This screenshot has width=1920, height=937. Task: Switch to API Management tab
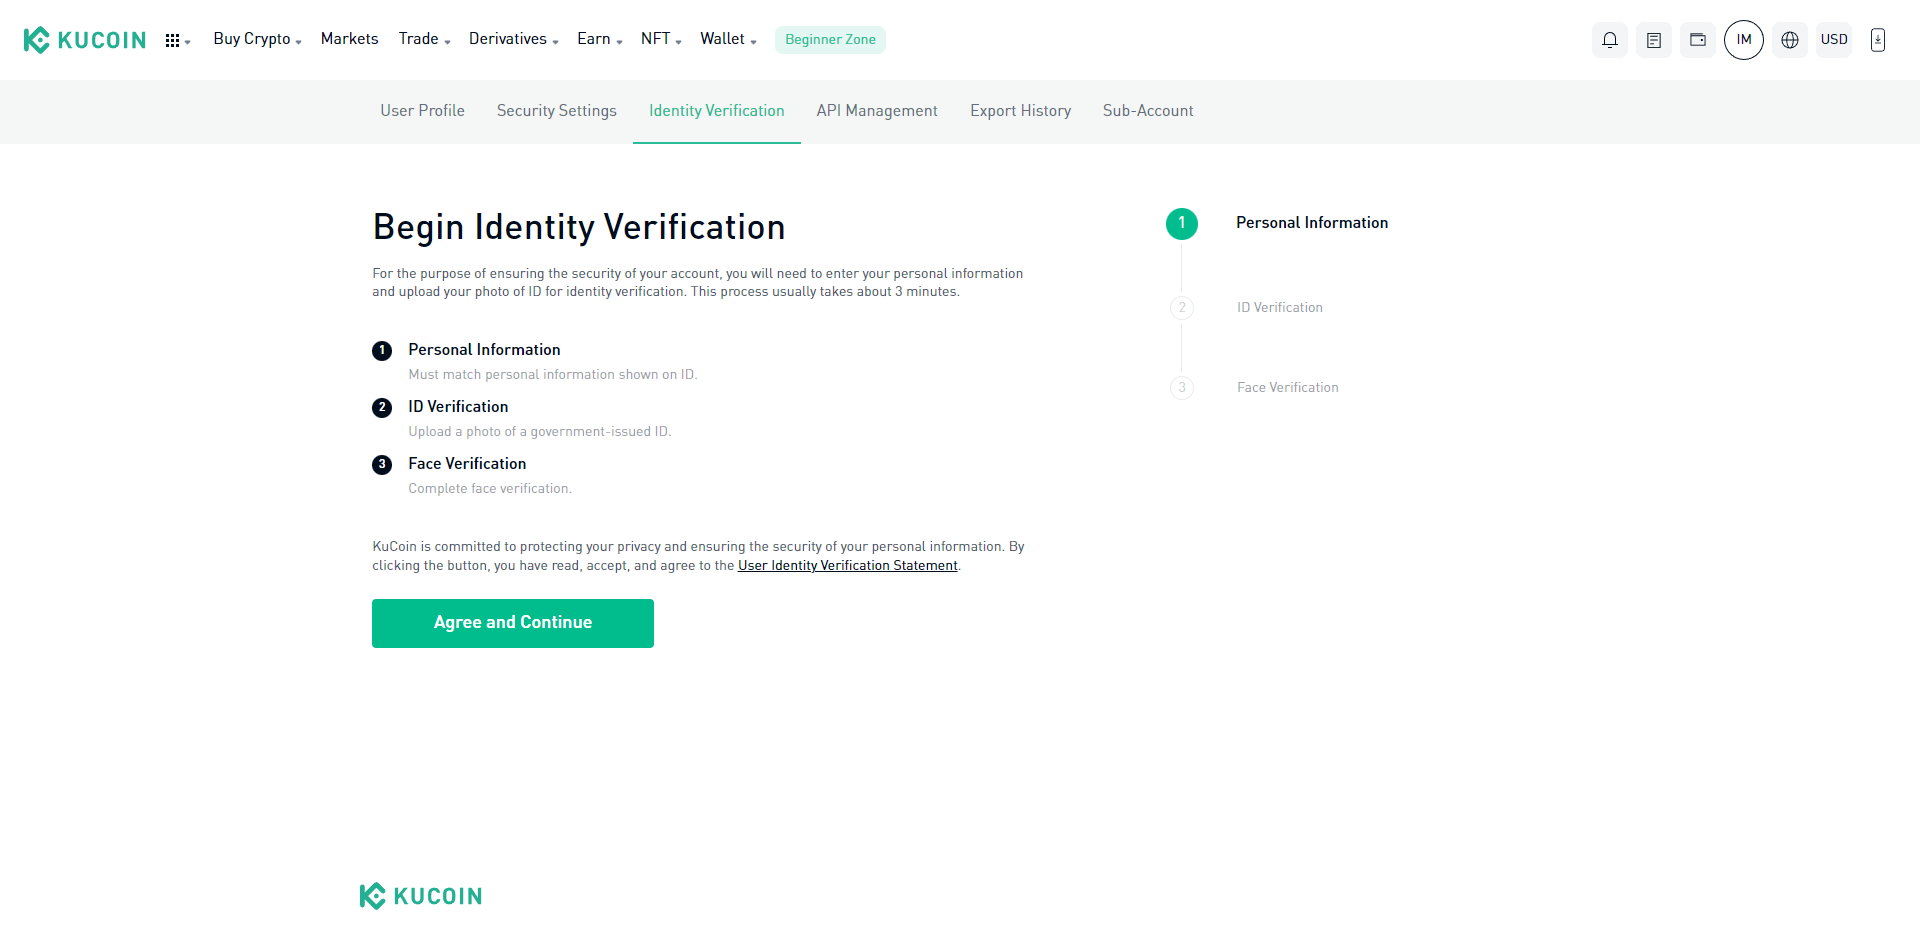click(x=877, y=111)
